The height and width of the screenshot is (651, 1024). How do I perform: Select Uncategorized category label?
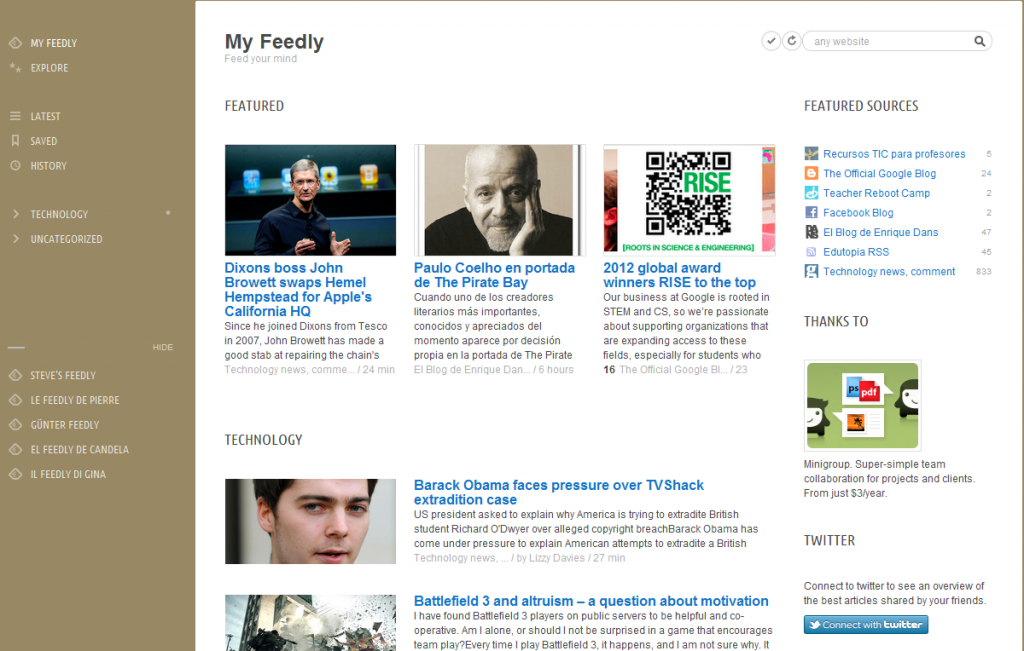click(x=66, y=239)
